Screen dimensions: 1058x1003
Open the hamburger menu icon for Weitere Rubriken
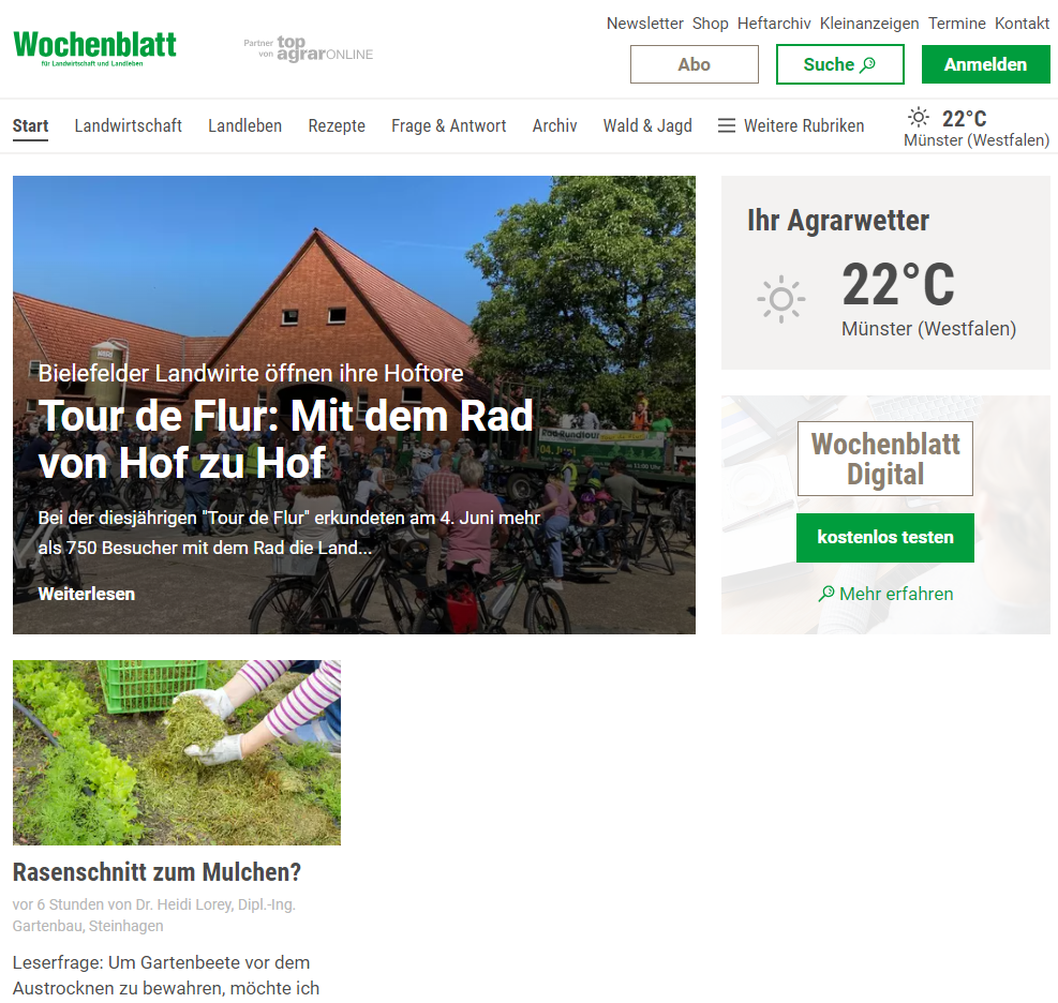[726, 126]
